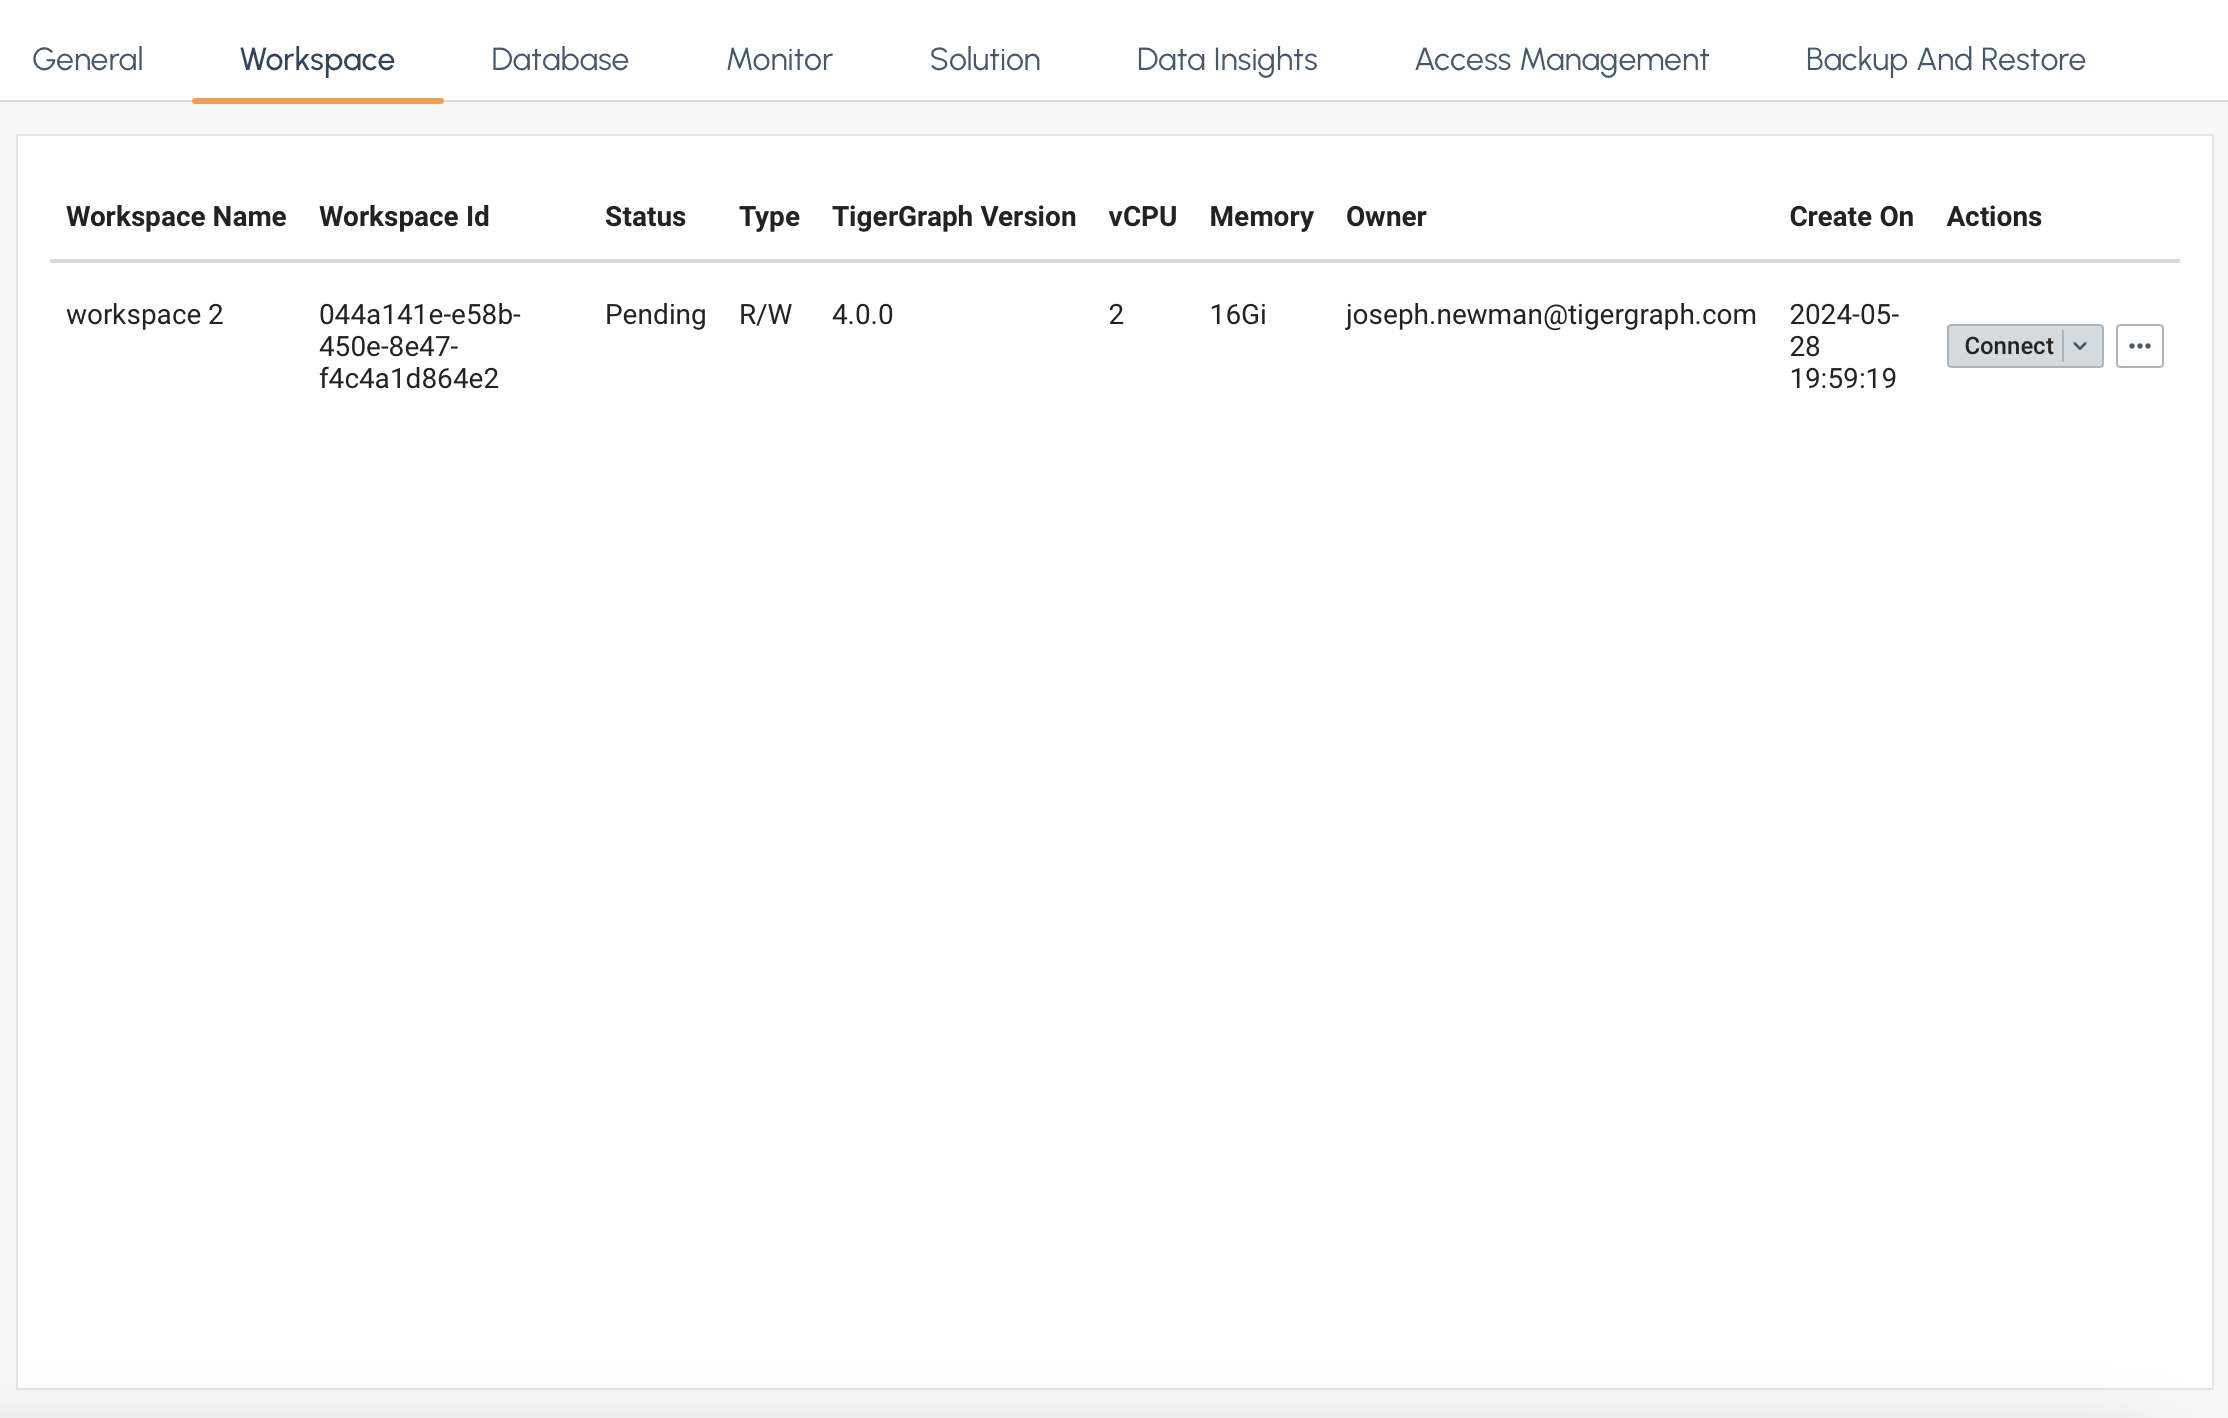Open Backup And Restore settings
The image size is (2228, 1418).
[1944, 59]
